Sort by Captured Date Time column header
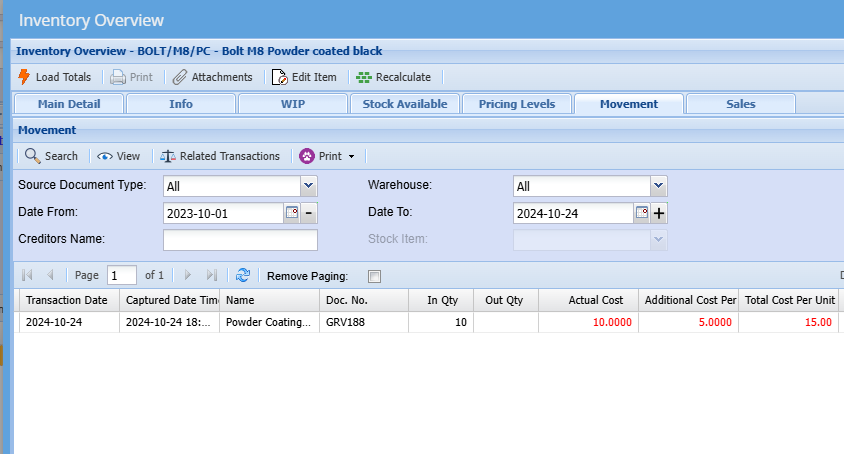Image resolution: width=844 pixels, height=454 pixels. pos(170,300)
